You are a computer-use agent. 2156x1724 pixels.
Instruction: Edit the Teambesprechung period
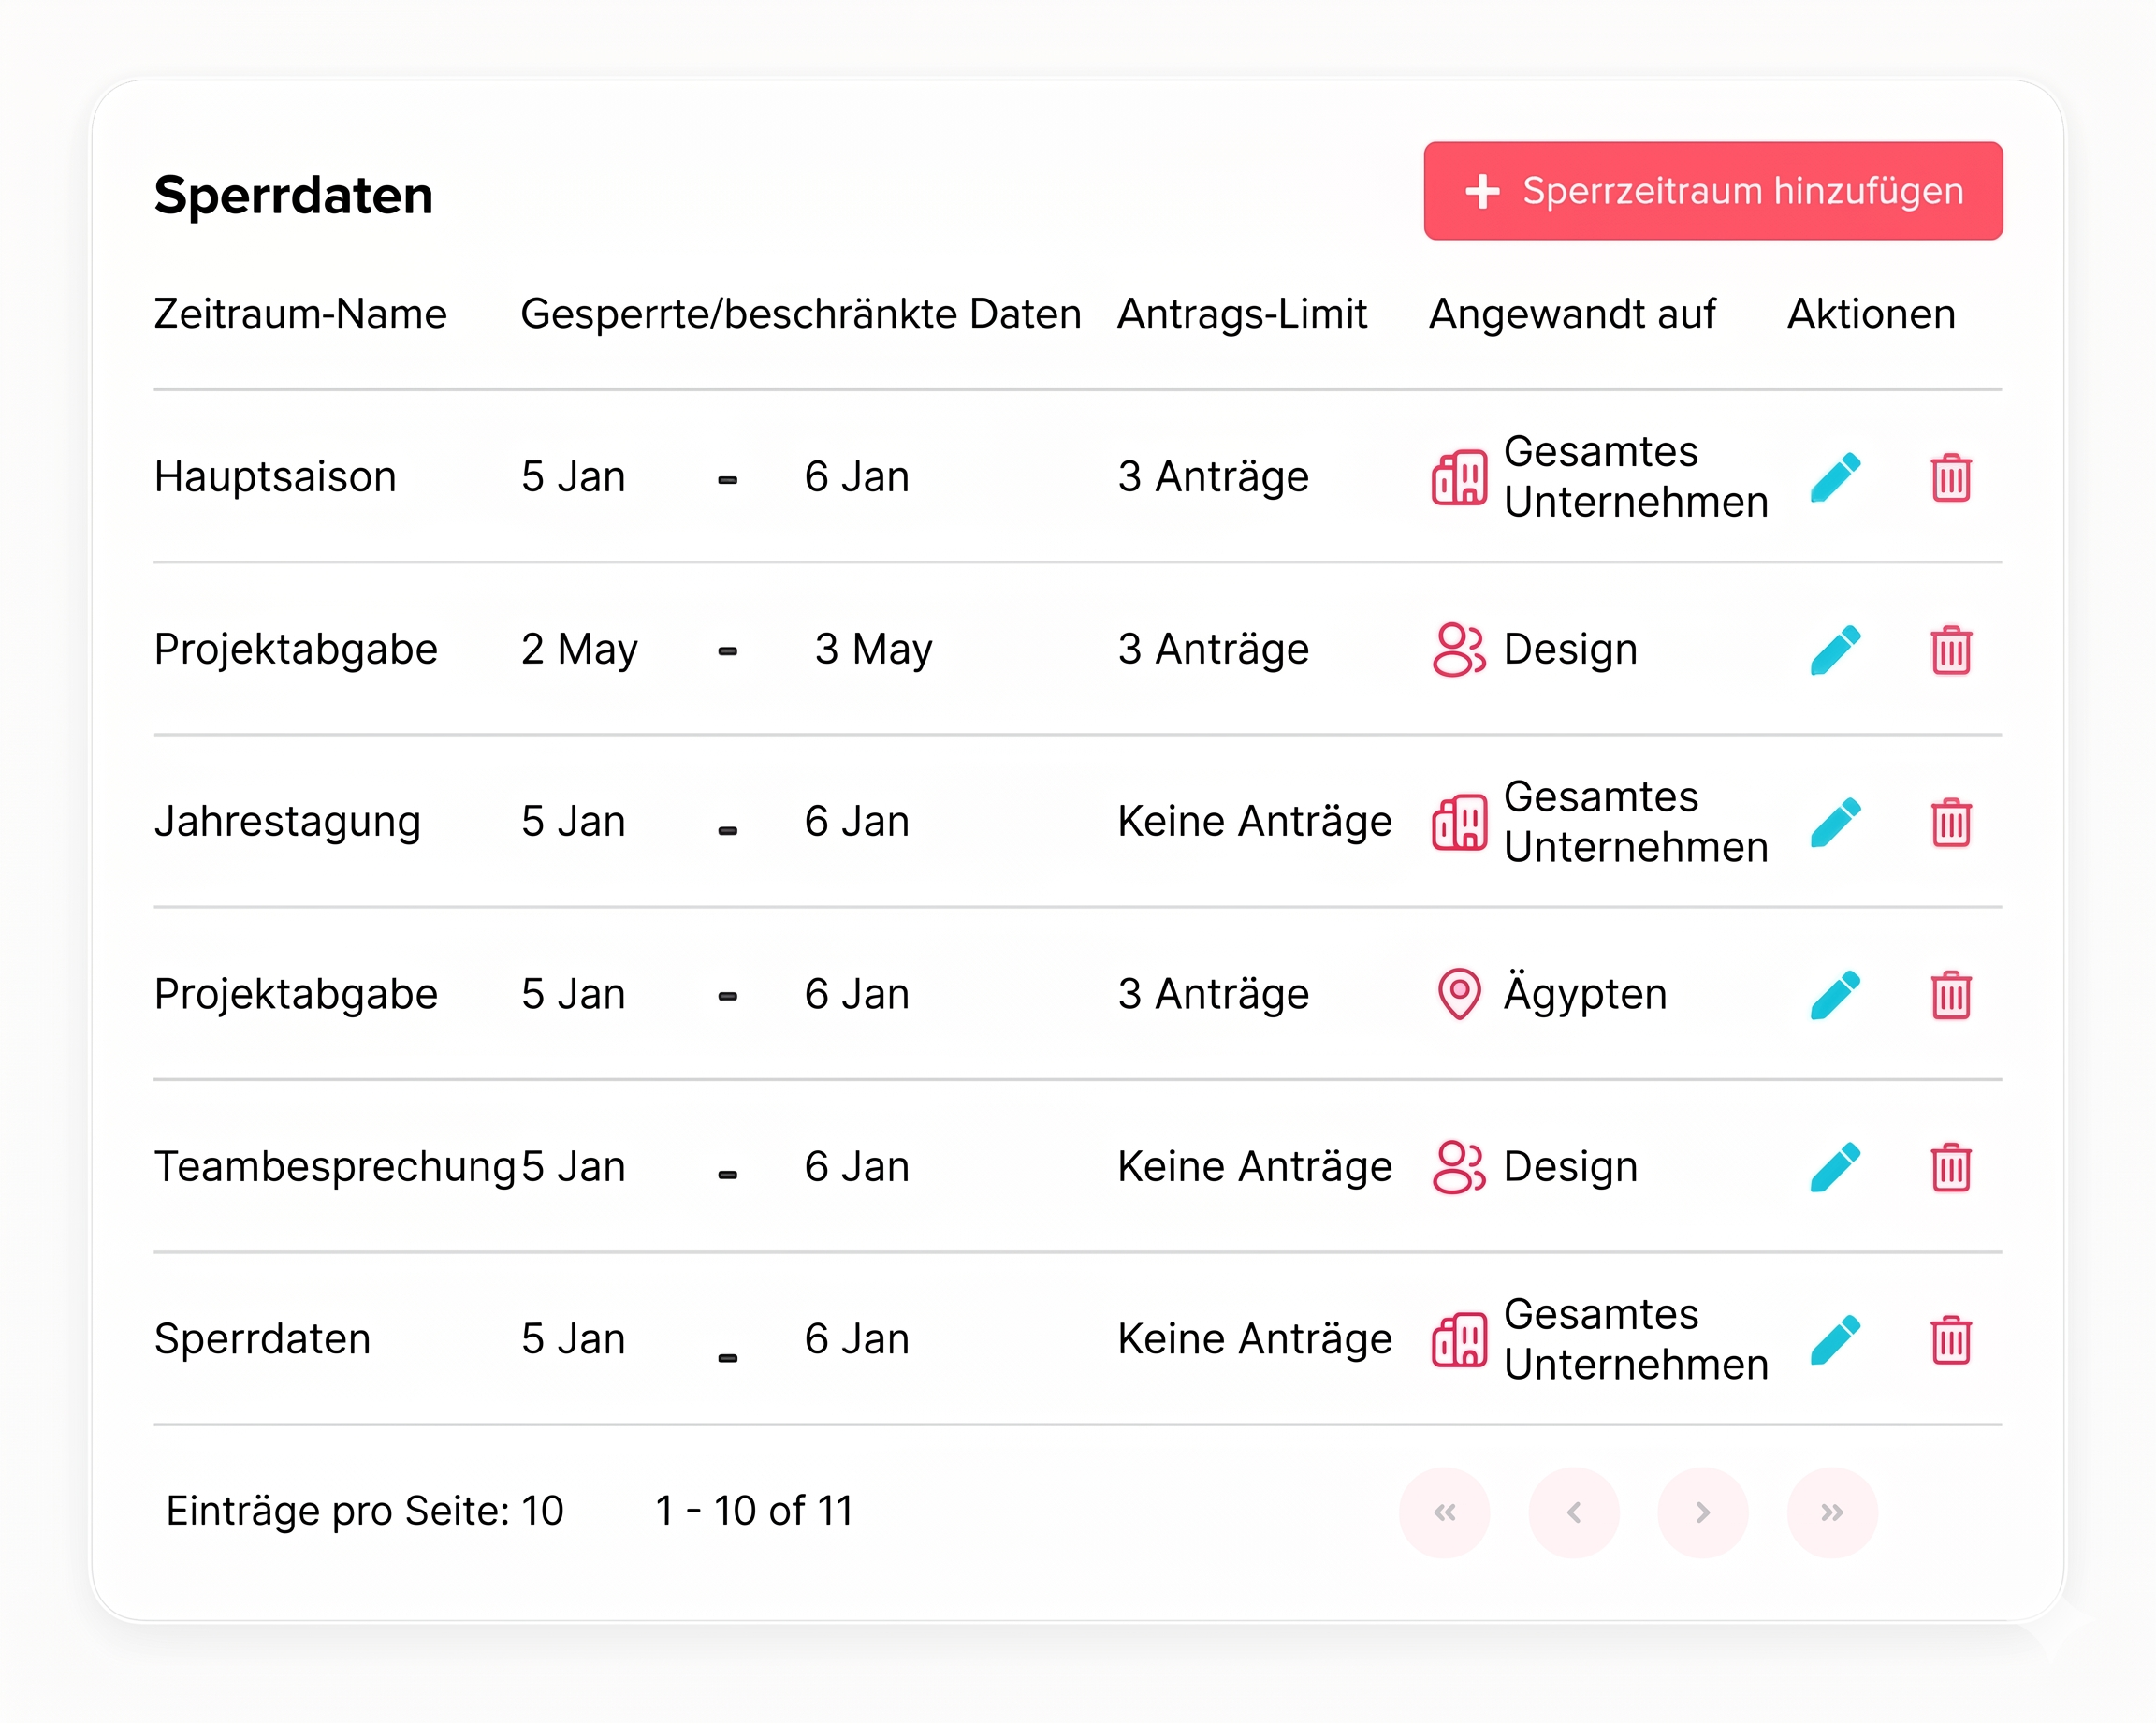[x=1835, y=1167]
